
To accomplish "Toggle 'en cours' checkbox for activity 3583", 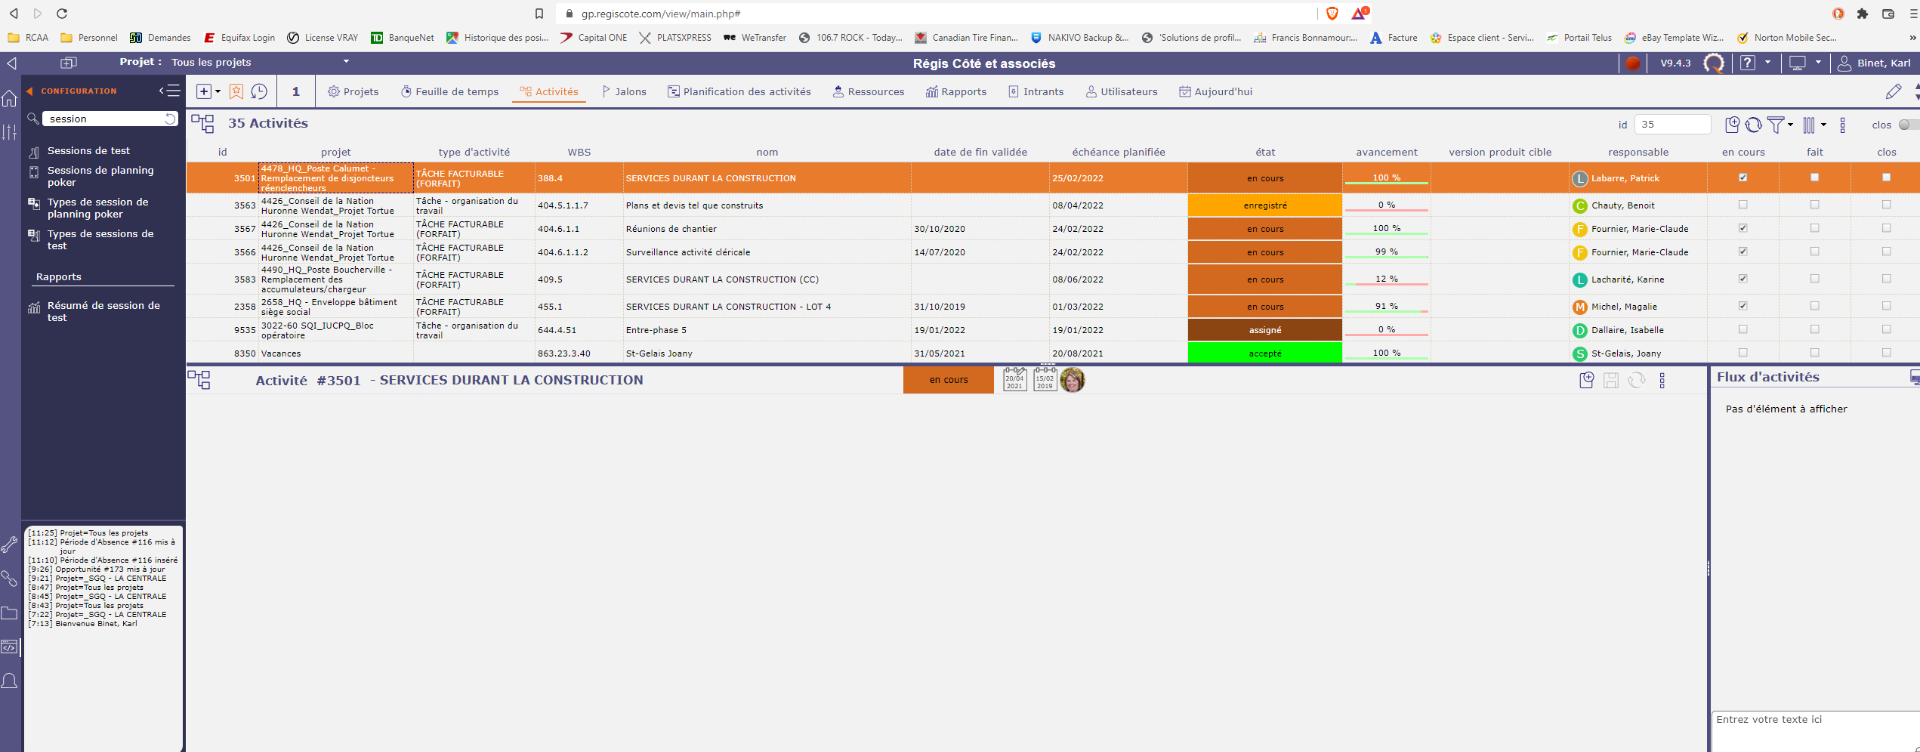I will [x=1743, y=279].
